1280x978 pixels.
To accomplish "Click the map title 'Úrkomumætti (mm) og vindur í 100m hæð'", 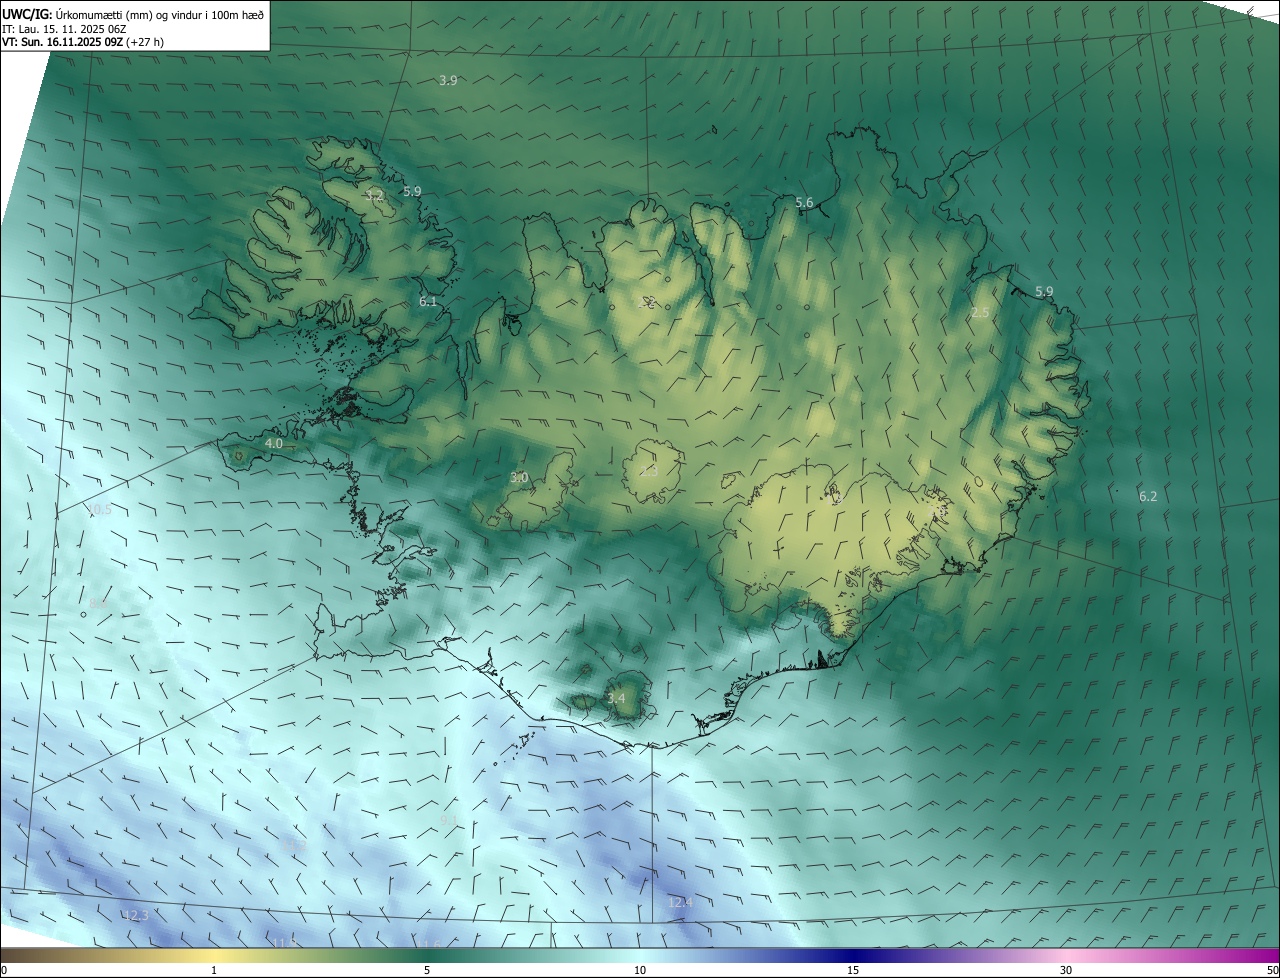I will (160, 13).
